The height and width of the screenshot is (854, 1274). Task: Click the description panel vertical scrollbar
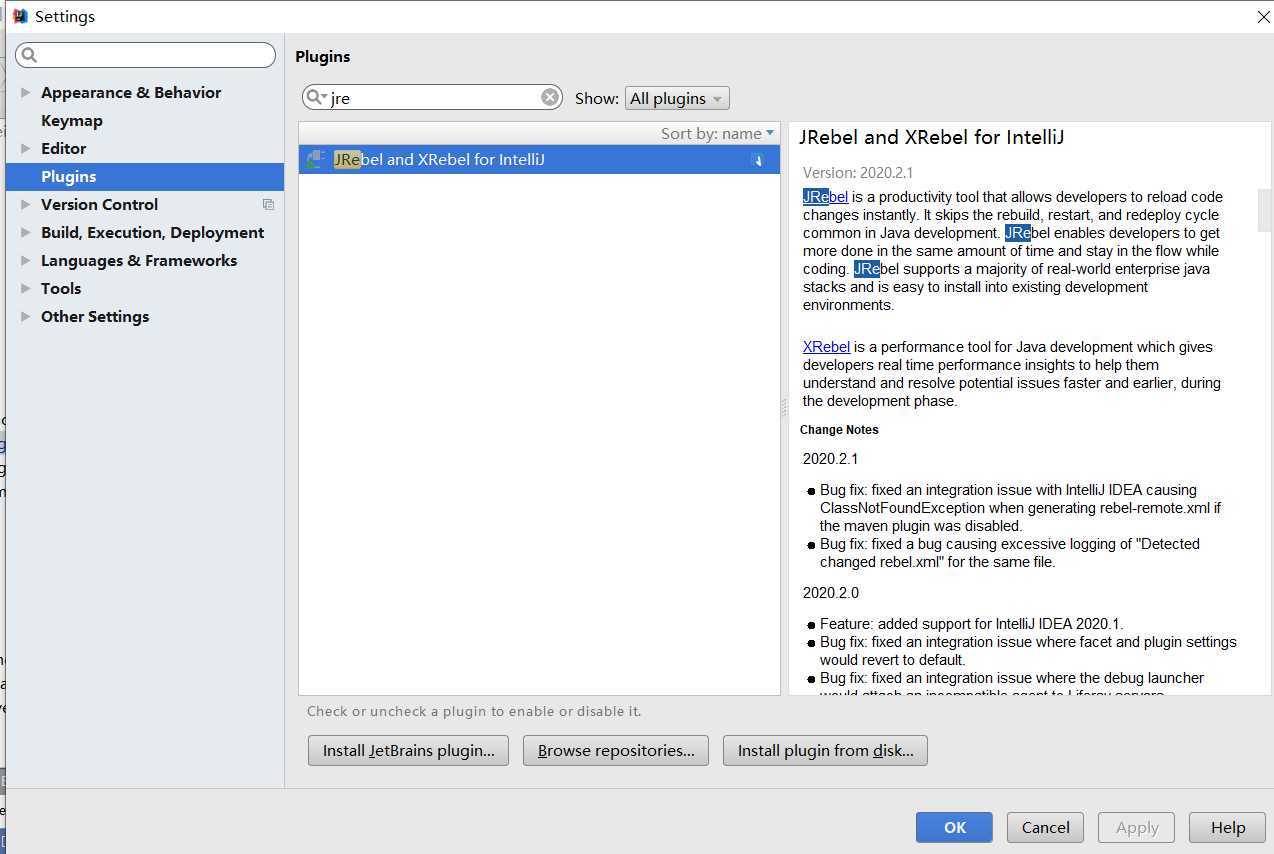[x=1264, y=209]
